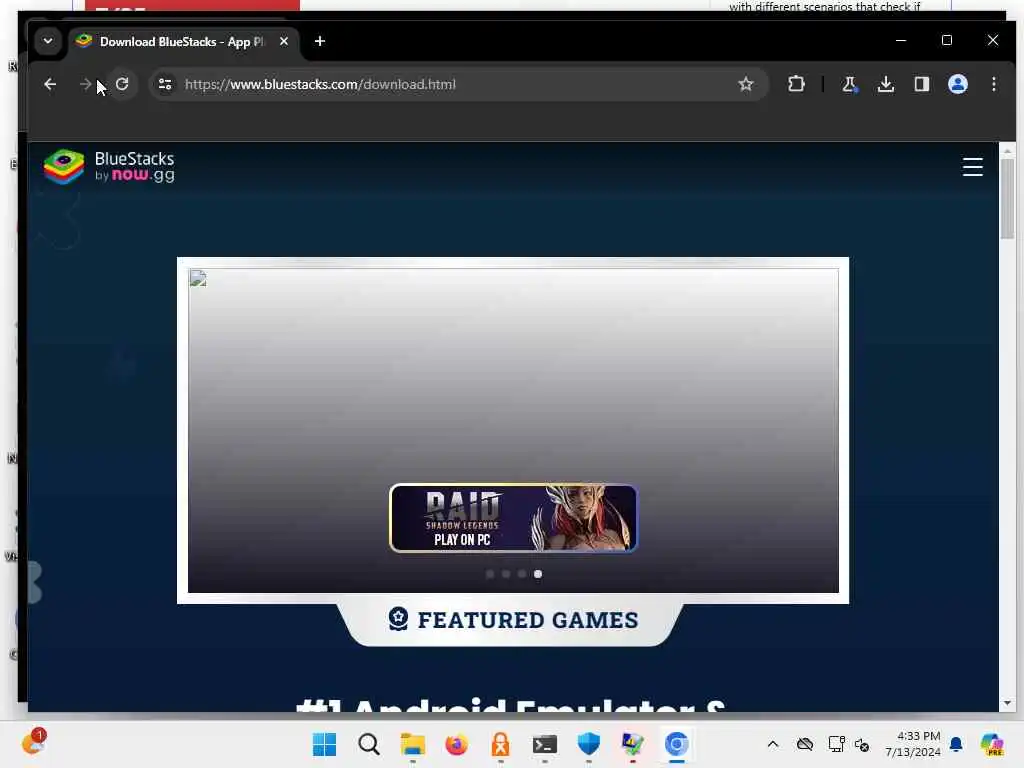Screen dimensions: 1024x768
Task: Click the broken image icon in the carousel
Action: point(198,279)
